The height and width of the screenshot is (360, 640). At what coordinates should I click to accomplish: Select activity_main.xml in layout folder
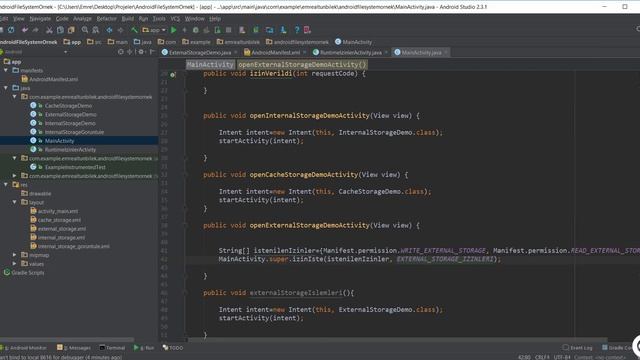pyautogui.click(x=58, y=211)
